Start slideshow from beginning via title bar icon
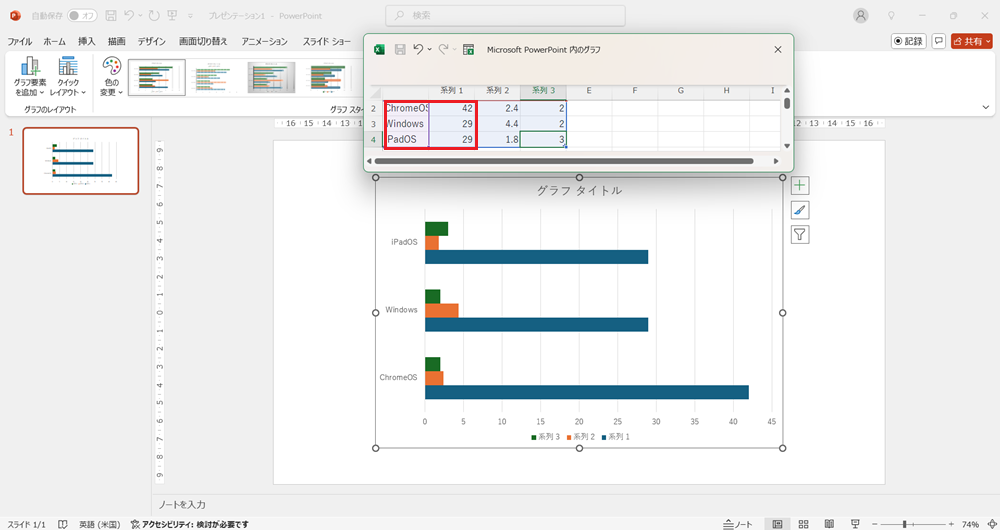This screenshot has width=1000, height=530. click(x=172, y=15)
